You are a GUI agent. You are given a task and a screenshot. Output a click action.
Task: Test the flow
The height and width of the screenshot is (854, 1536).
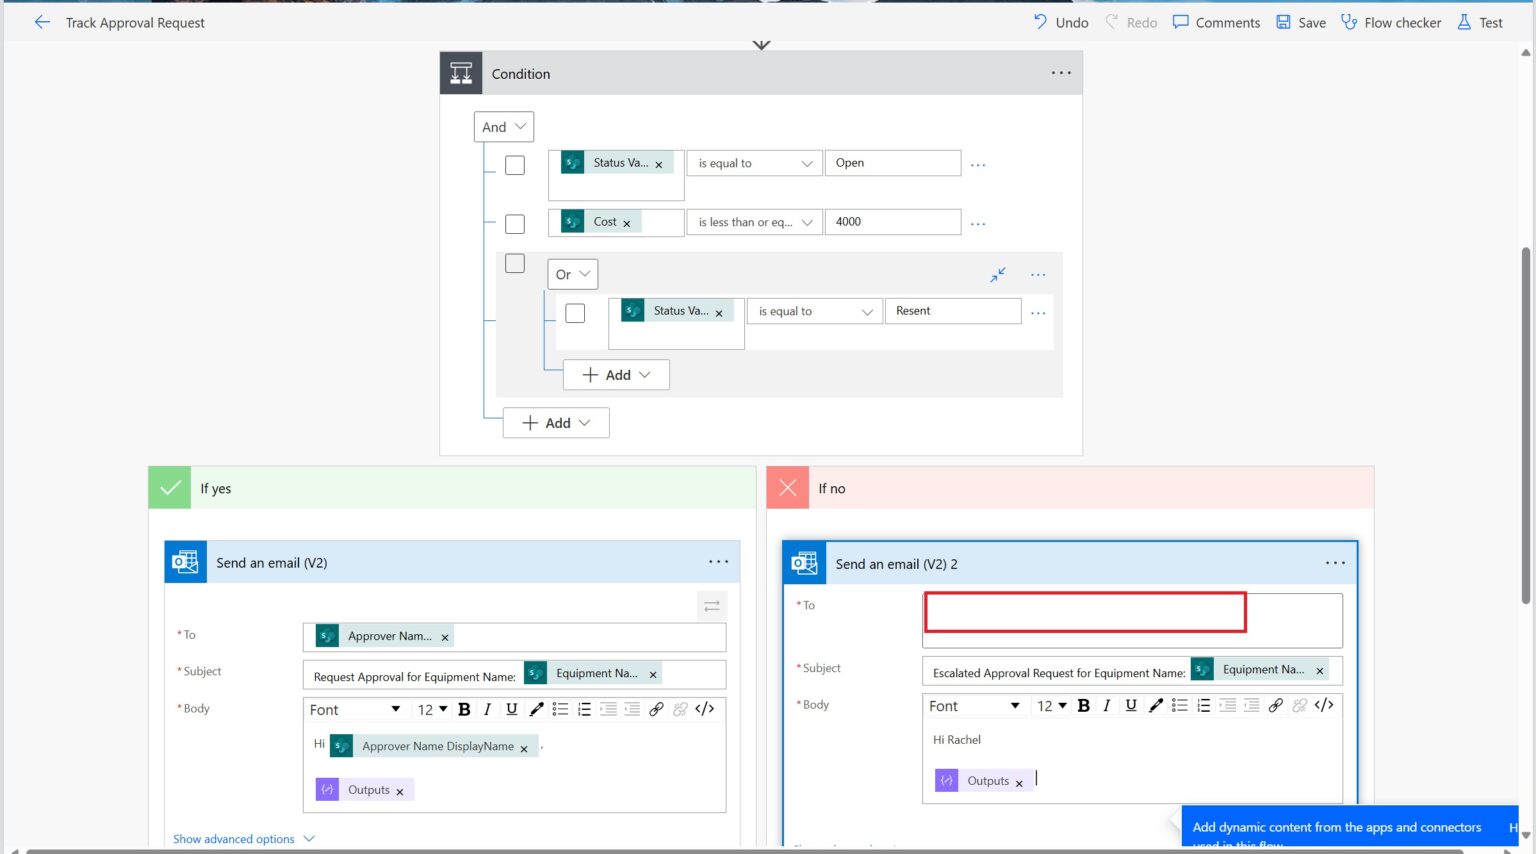(1479, 22)
